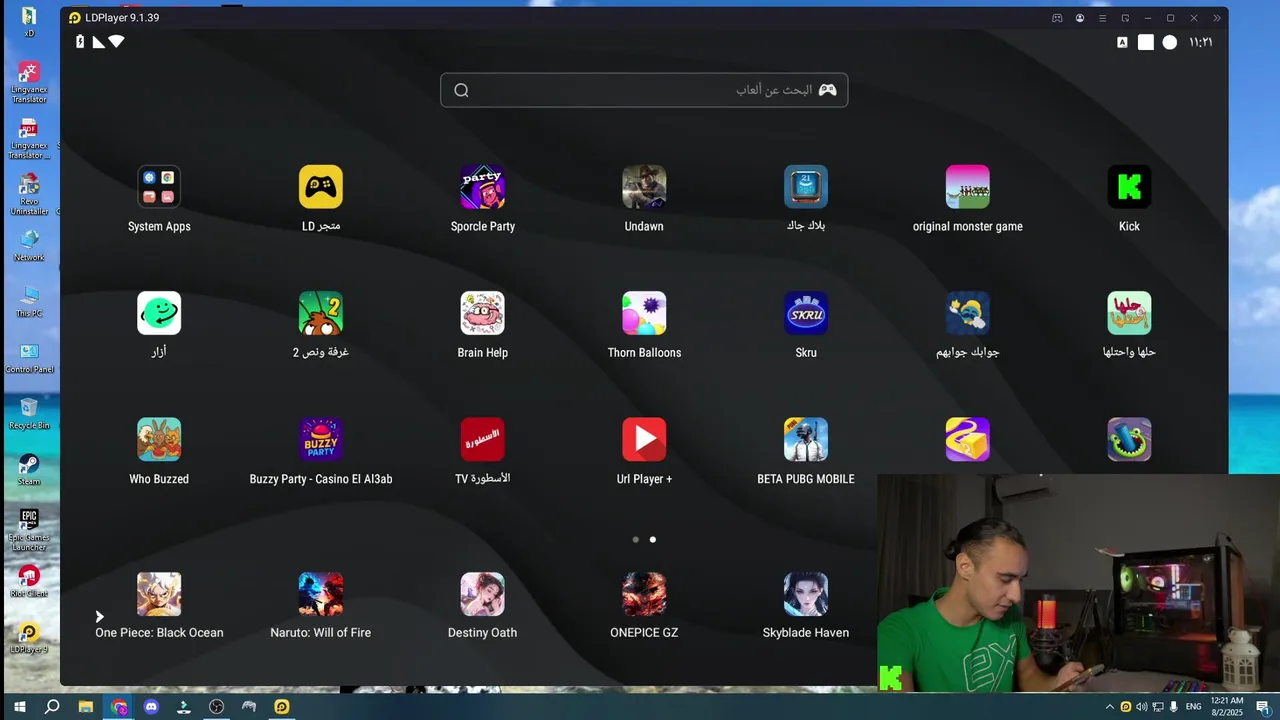The image size is (1280, 720).
Task: Open Url Player + app
Action: pyautogui.click(x=644, y=439)
